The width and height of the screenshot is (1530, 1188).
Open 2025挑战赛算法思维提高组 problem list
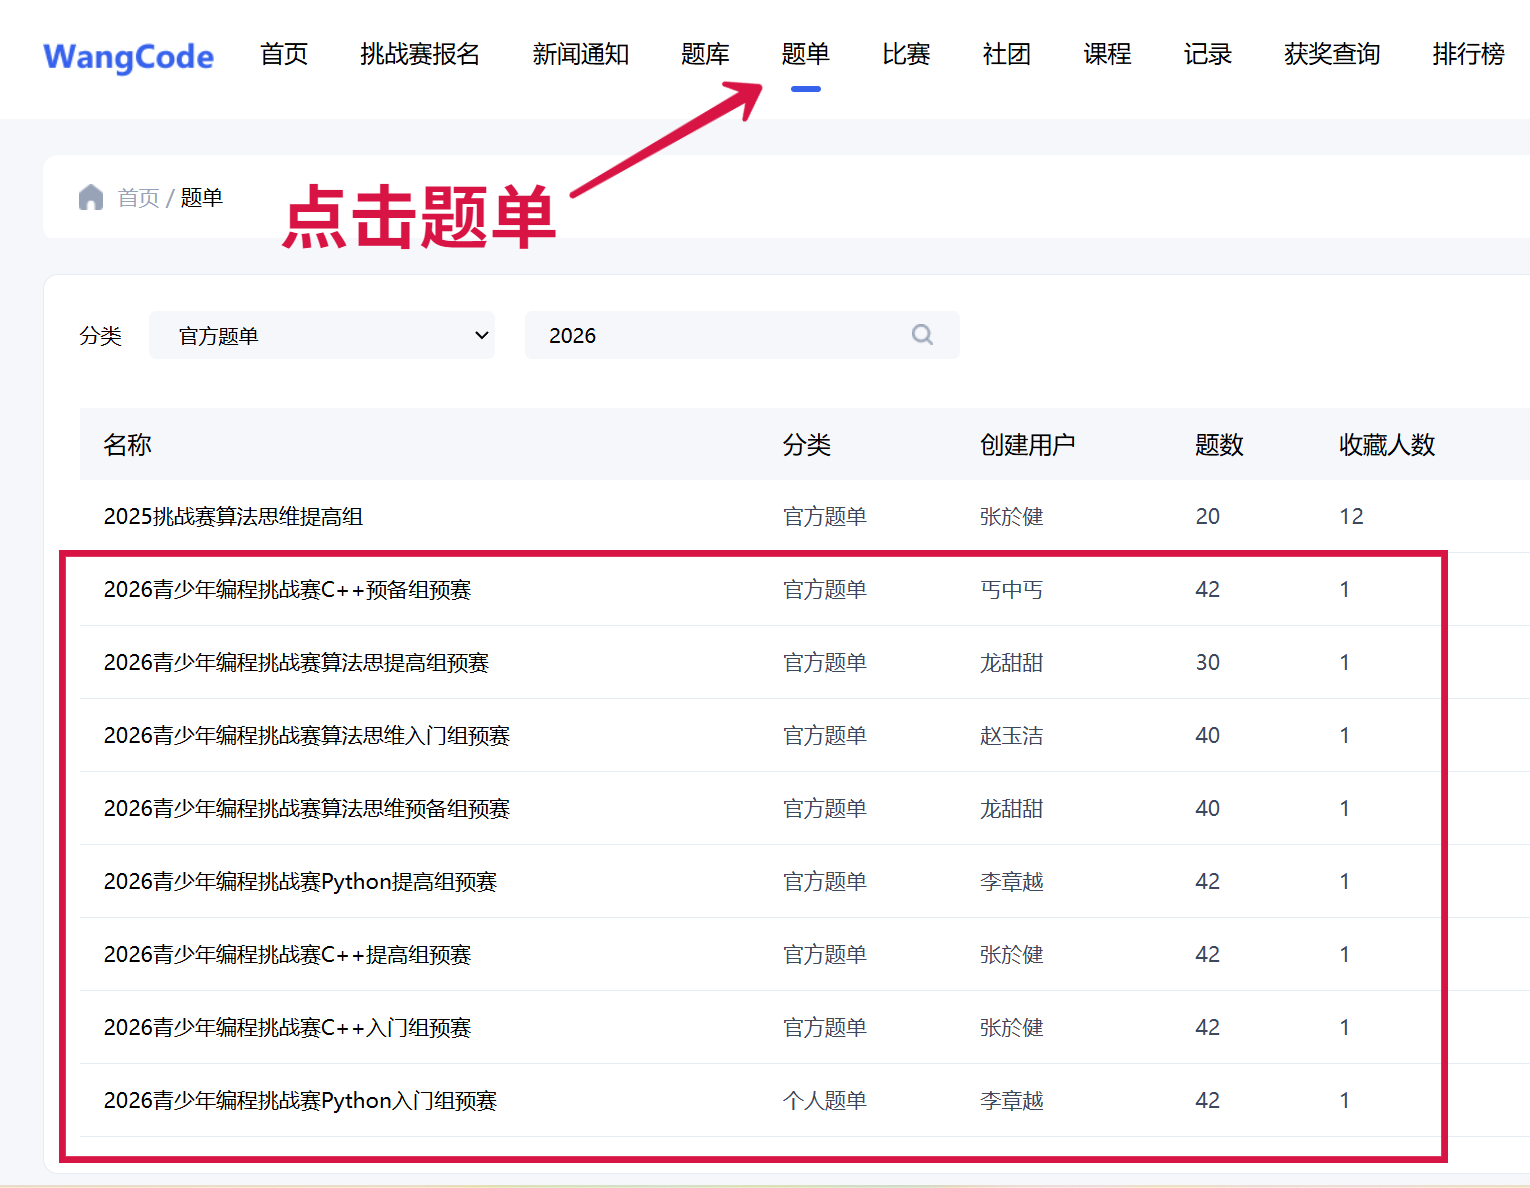point(233,516)
